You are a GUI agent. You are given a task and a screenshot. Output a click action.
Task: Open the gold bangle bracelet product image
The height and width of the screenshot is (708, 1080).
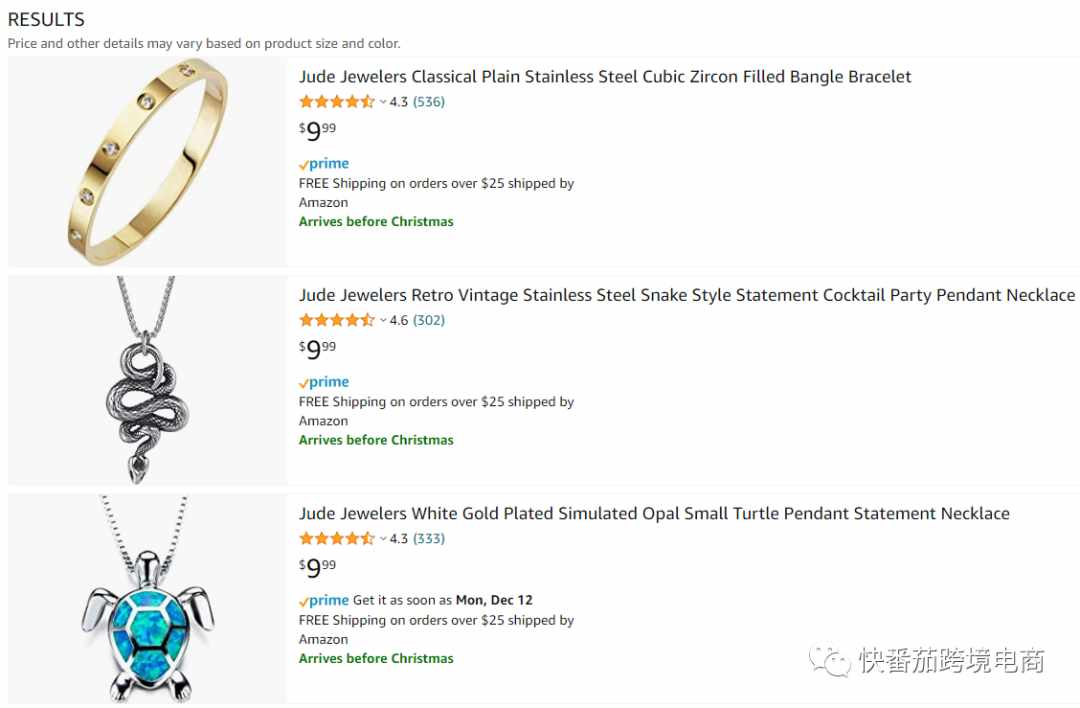click(x=147, y=163)
